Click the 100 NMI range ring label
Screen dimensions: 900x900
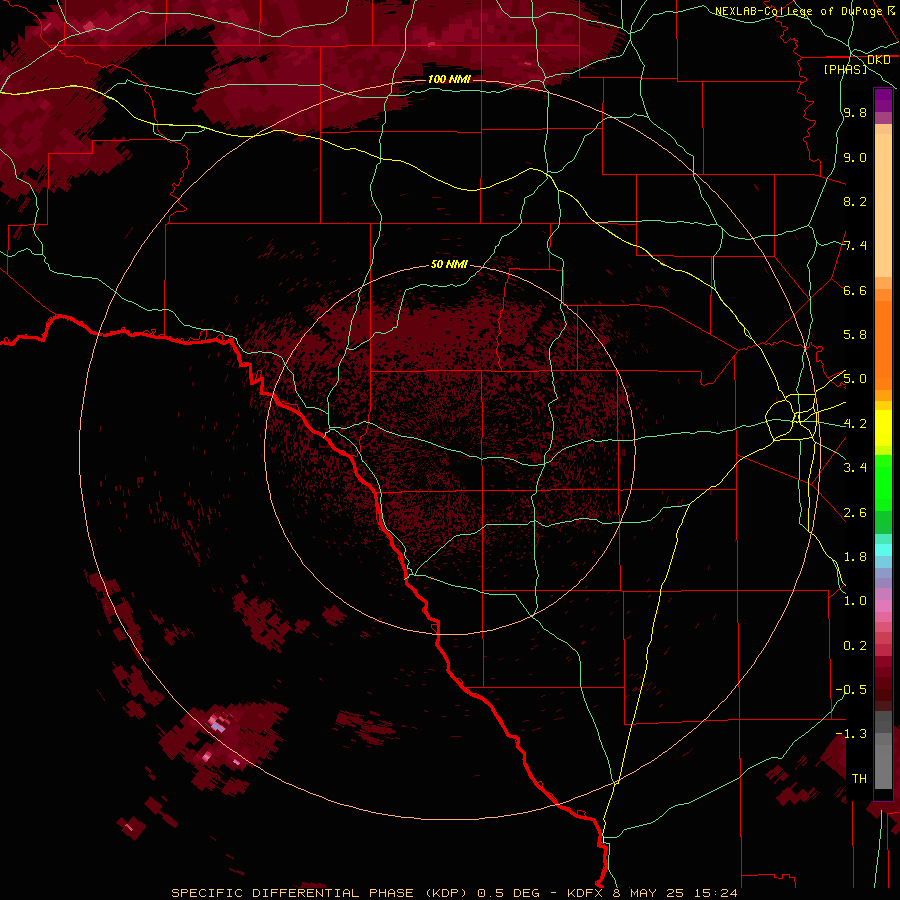coord(449,79)
